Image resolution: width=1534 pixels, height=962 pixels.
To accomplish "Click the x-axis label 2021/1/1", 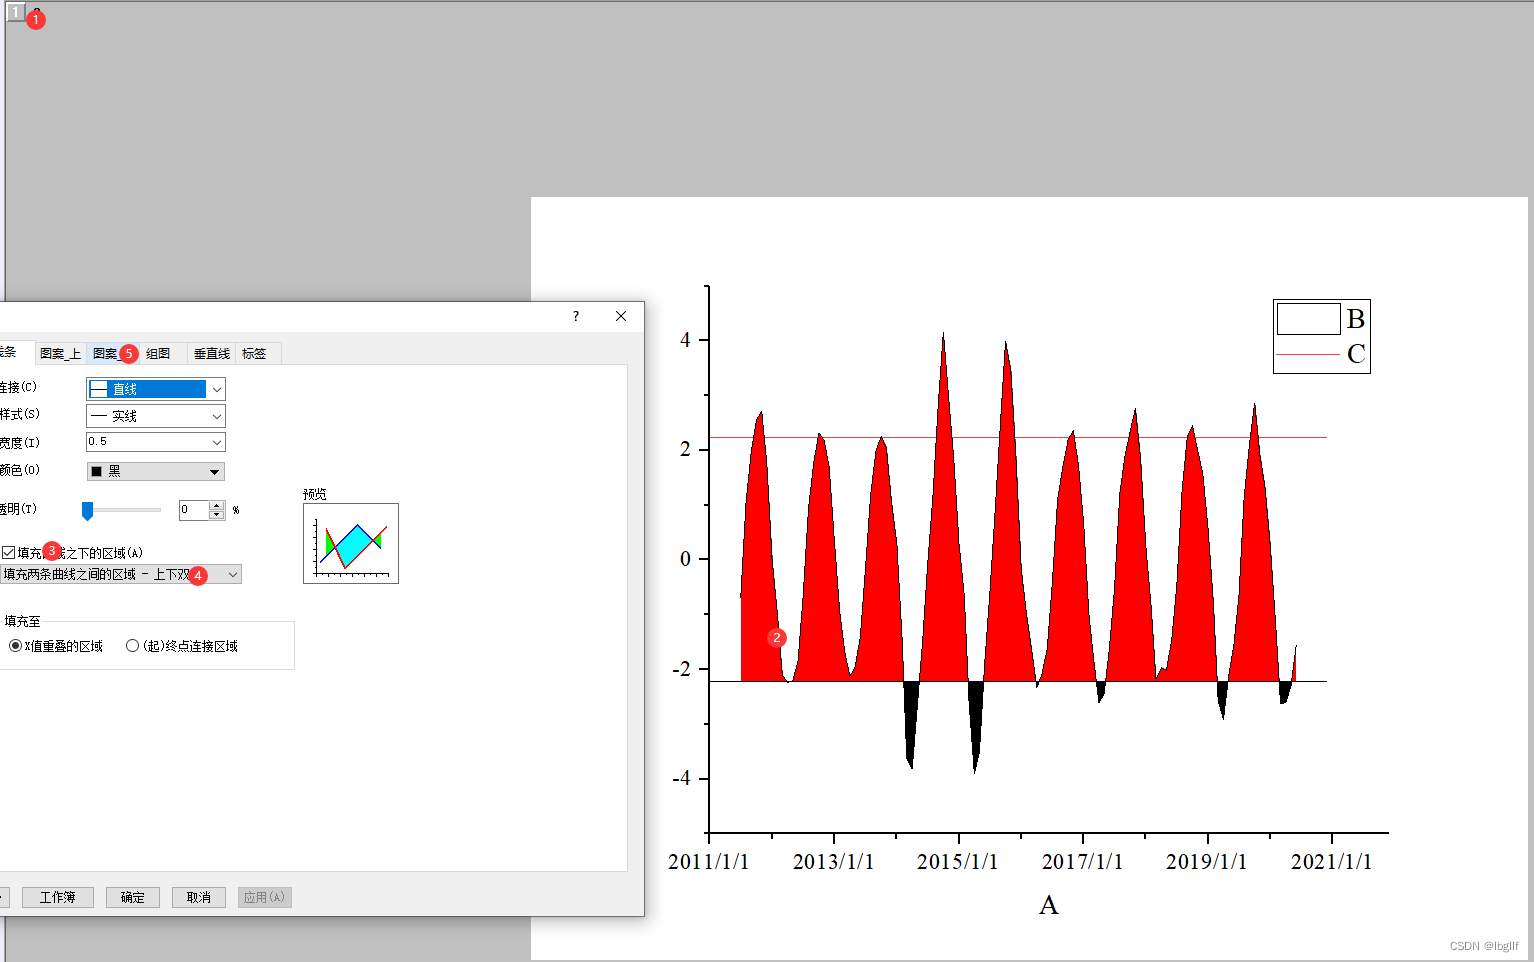I will (x=1331, y=862).
